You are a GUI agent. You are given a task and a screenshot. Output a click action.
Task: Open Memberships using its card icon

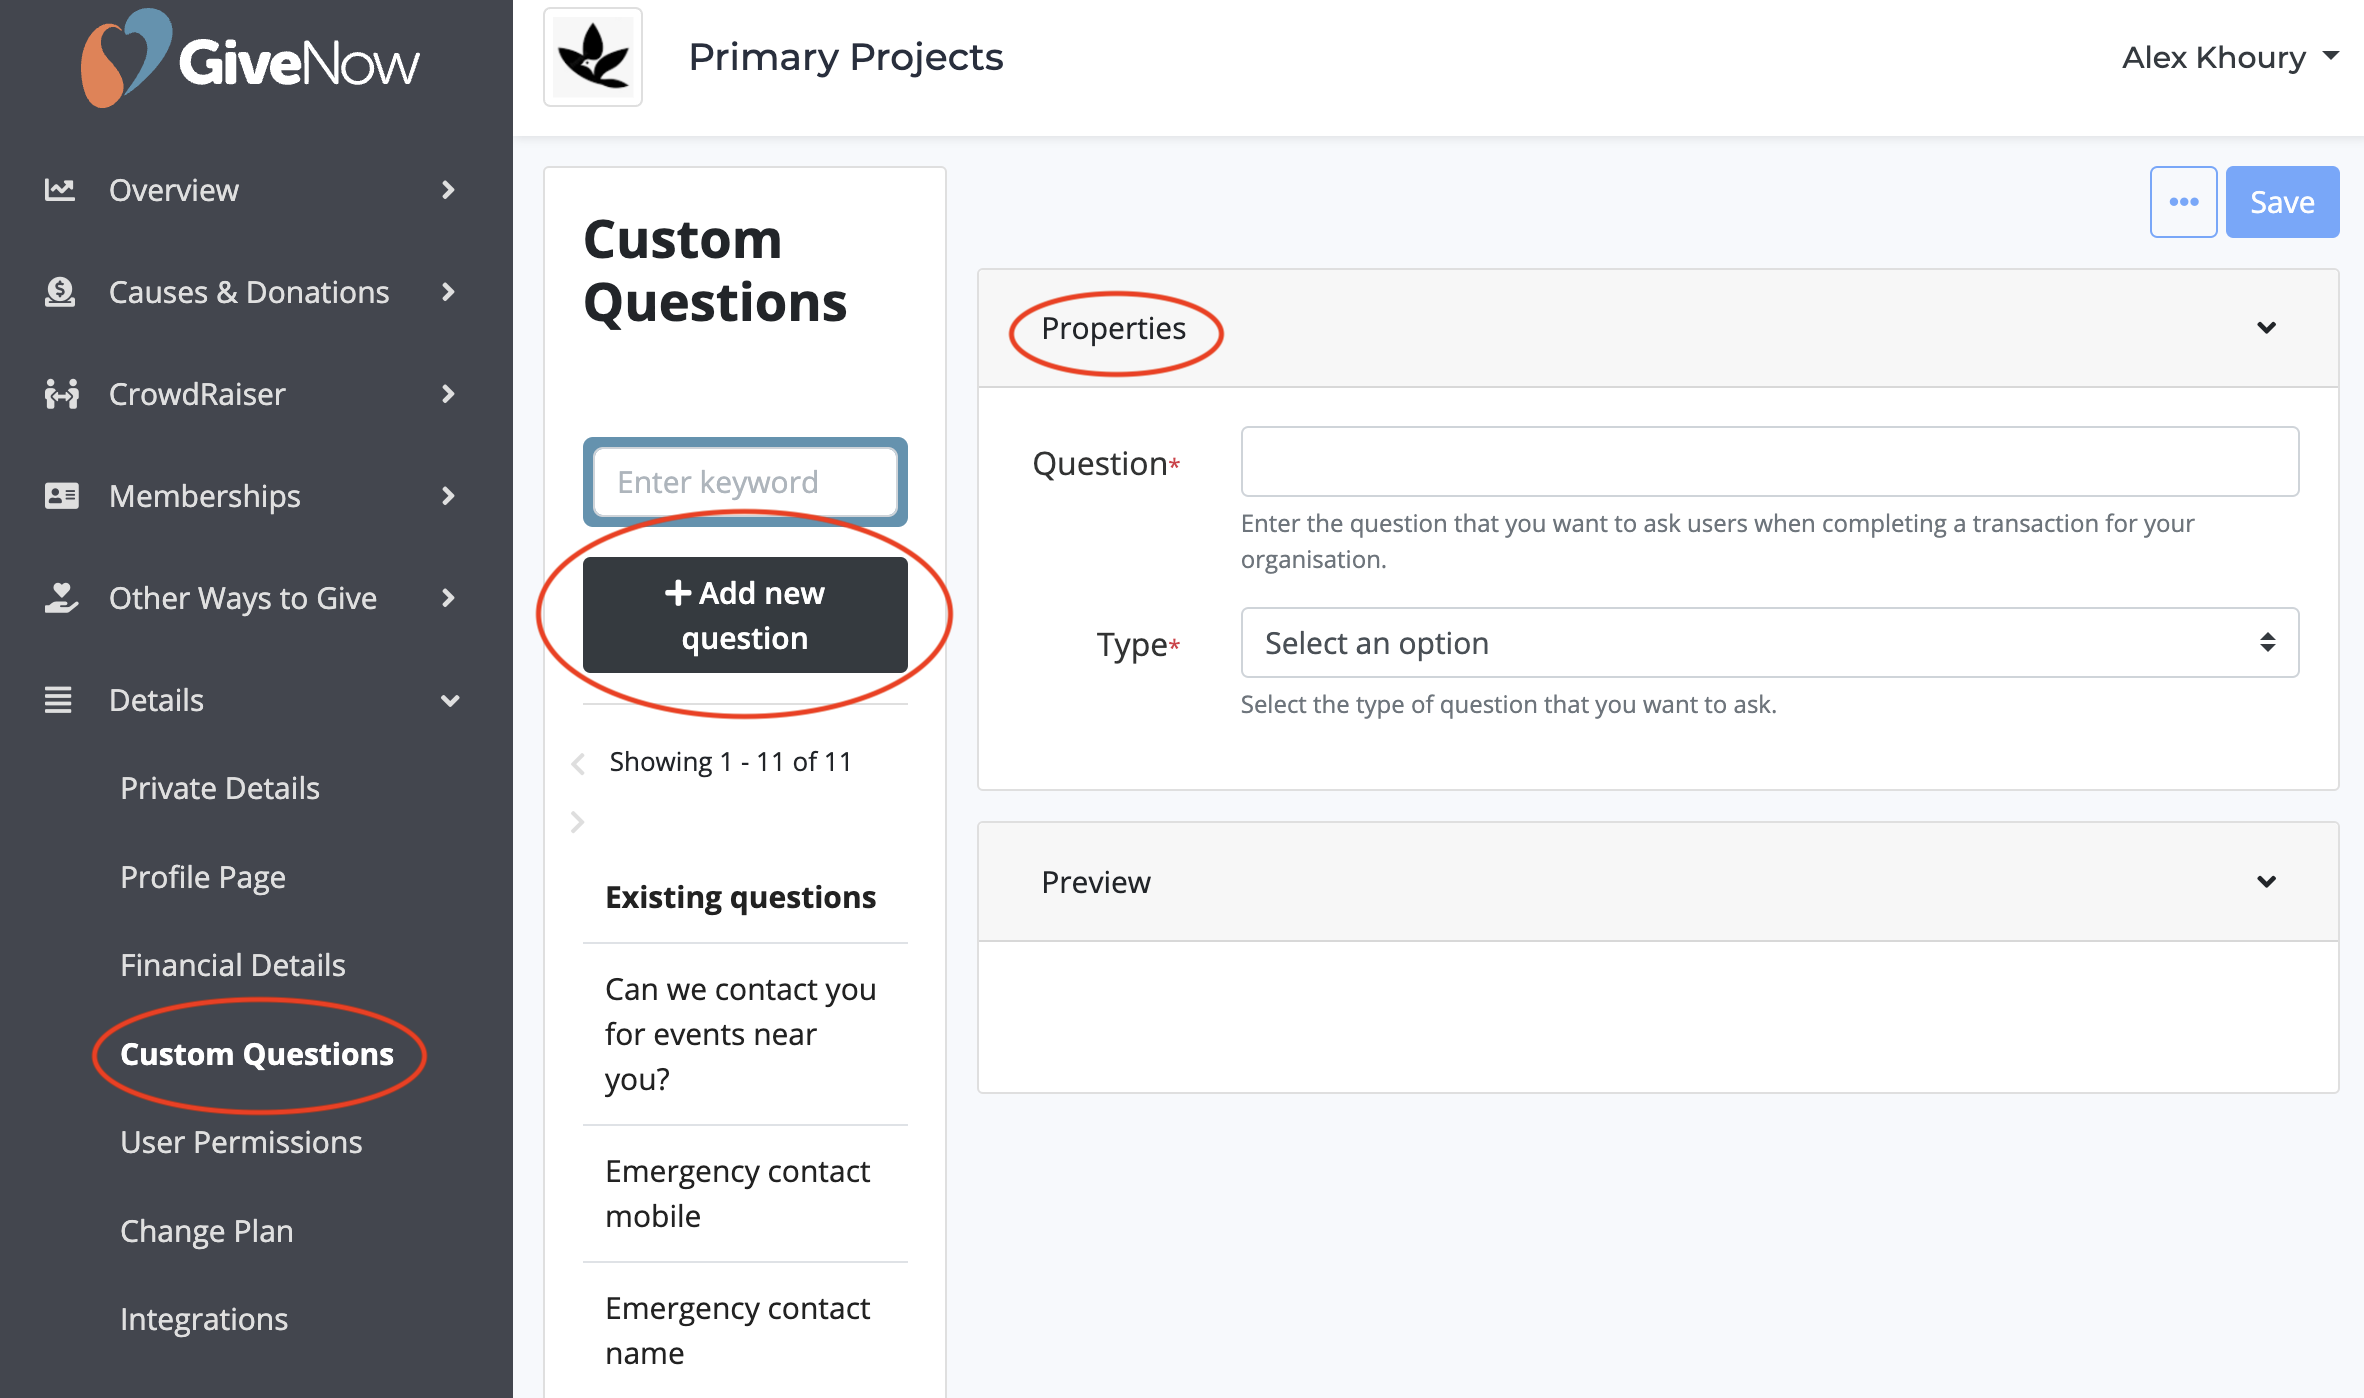(60, 496)
